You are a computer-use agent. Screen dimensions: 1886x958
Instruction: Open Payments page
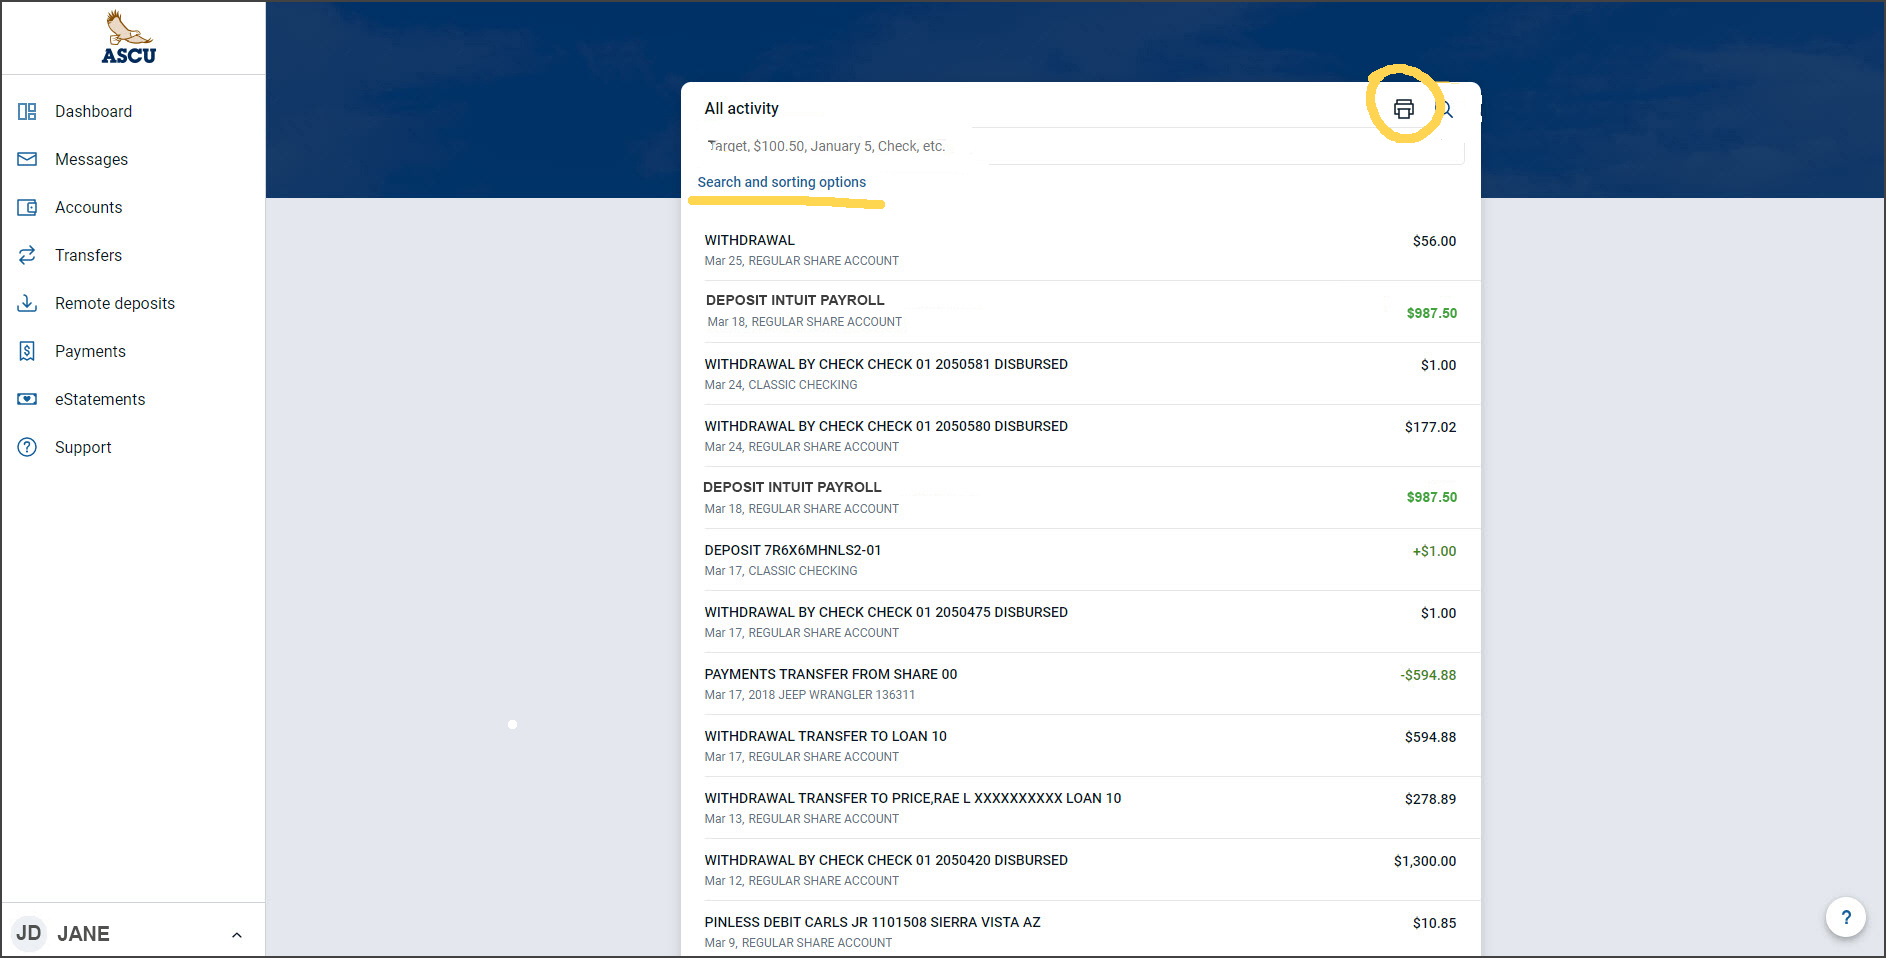pos(90,351)
